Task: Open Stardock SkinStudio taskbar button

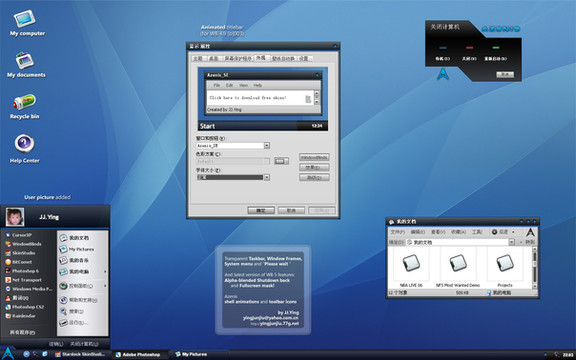Action: (x=80, y=354)
